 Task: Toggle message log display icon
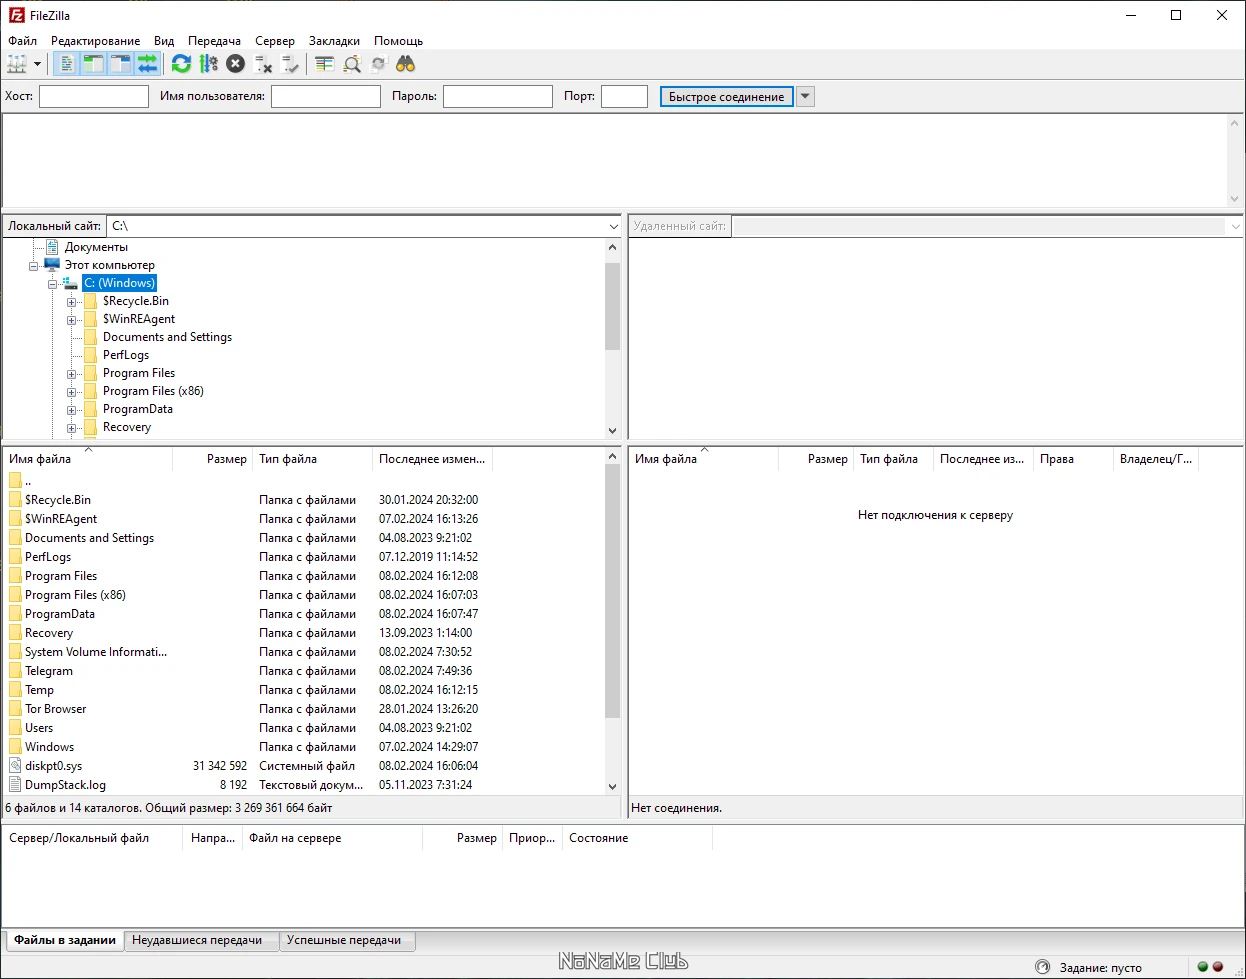pos(66,64)
